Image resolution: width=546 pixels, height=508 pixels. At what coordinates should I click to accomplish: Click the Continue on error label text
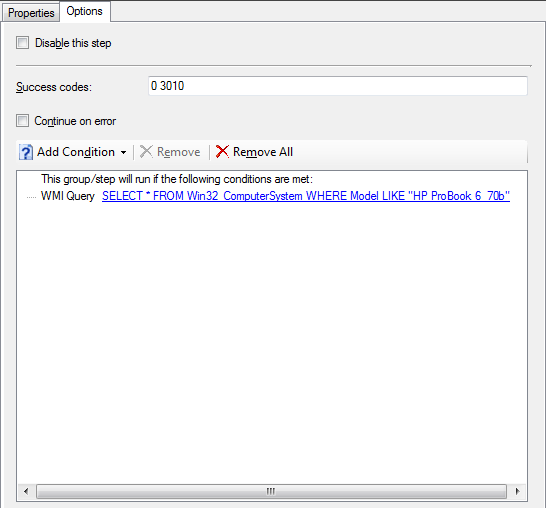pos(75,121)
